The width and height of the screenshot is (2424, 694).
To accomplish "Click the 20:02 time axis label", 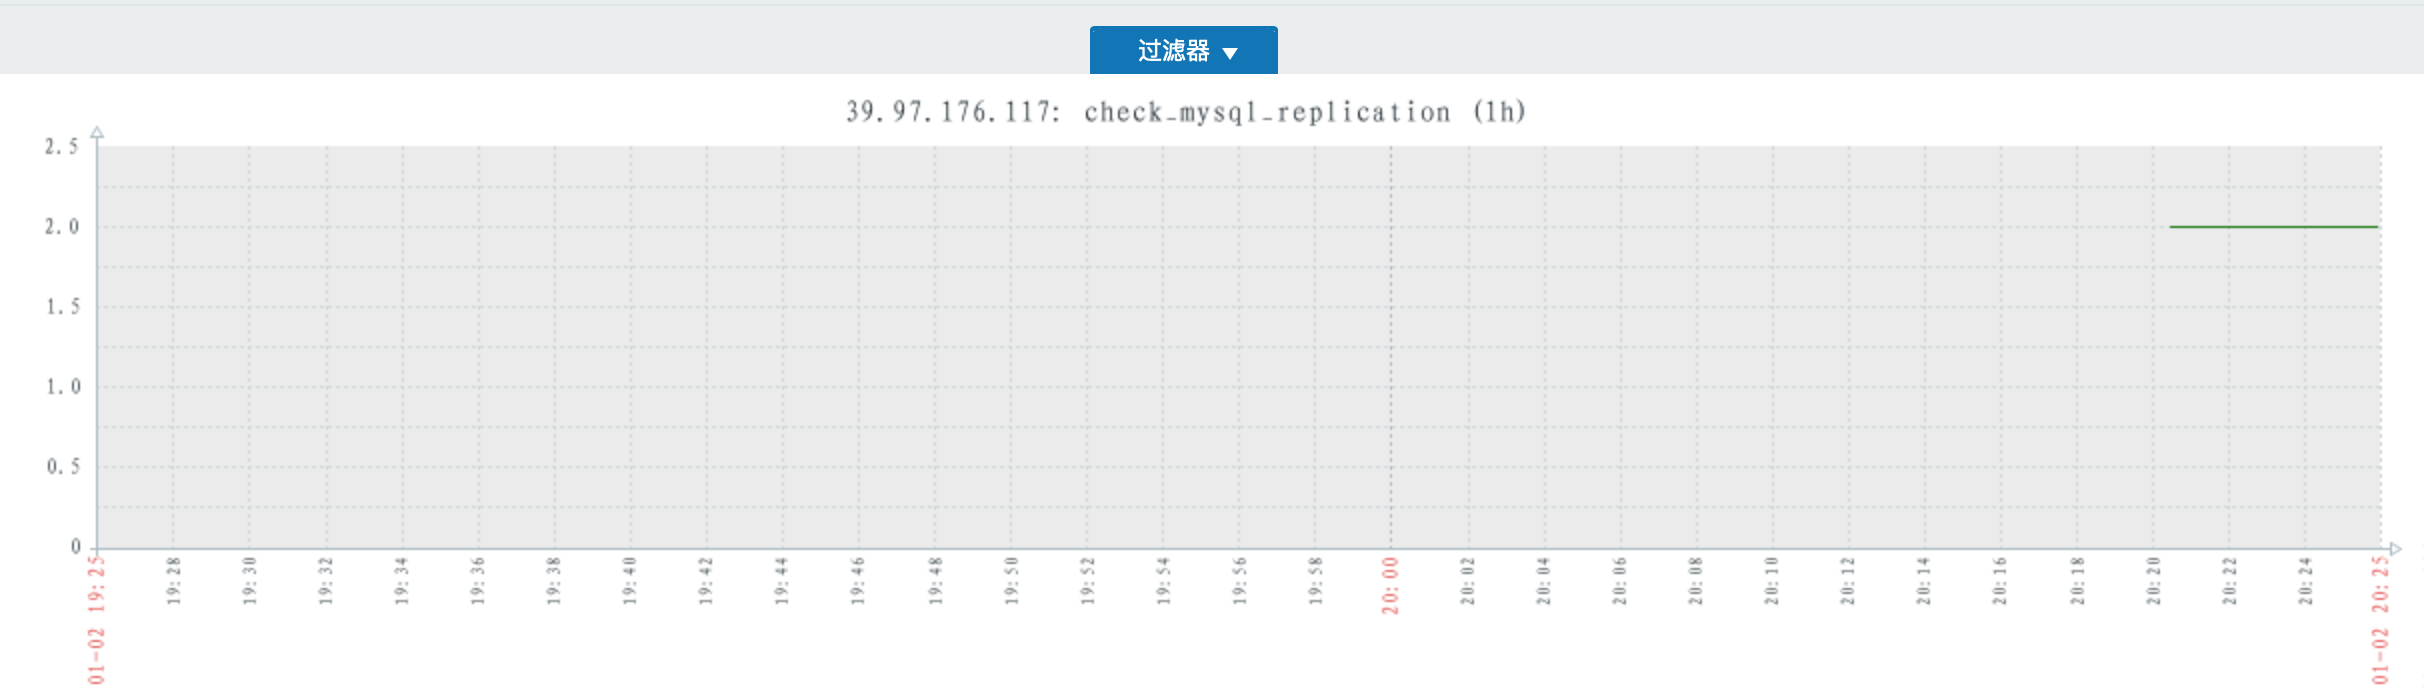I will (1467, 581).
